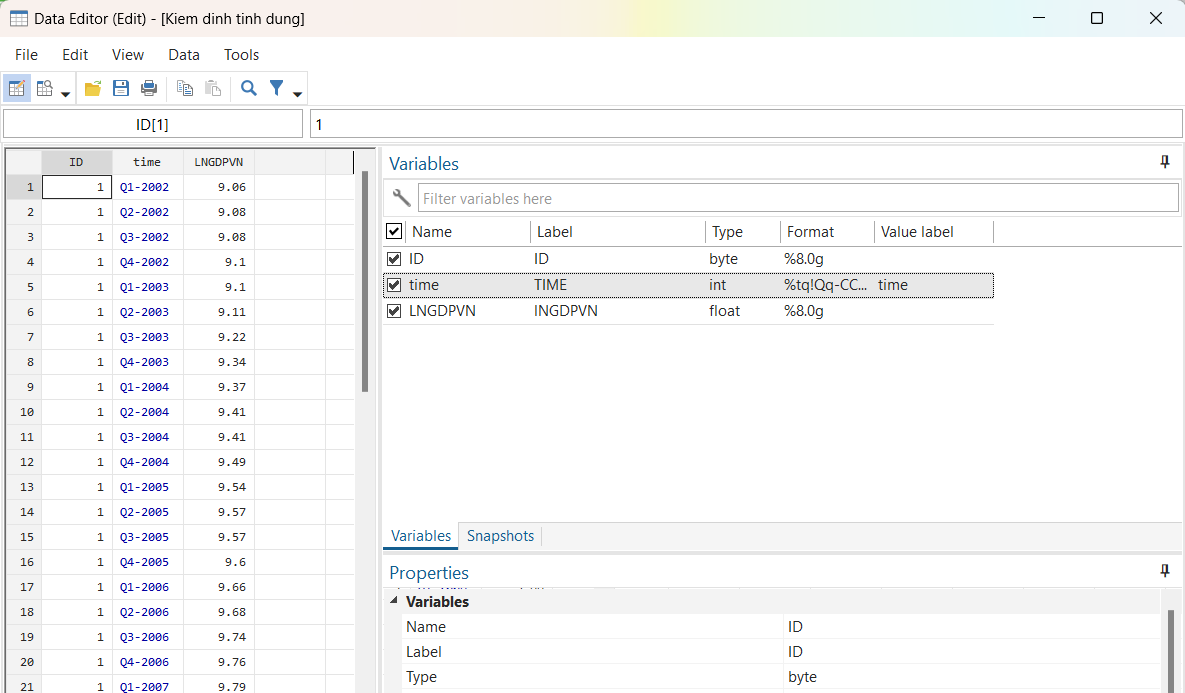The width and height of the screenshot is (1185, 693).
Task: Uncheck the LNGDPVN variable checkbox
Action: click(394, 311)
